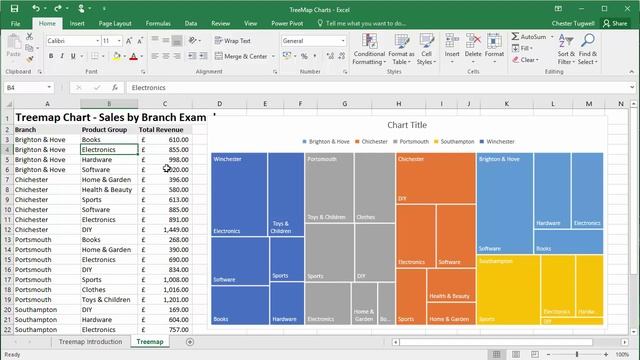Open Conditional Formatting menu
Image resolution: width=640 pixels, height=360 pixels.
[x=369, y=49]
